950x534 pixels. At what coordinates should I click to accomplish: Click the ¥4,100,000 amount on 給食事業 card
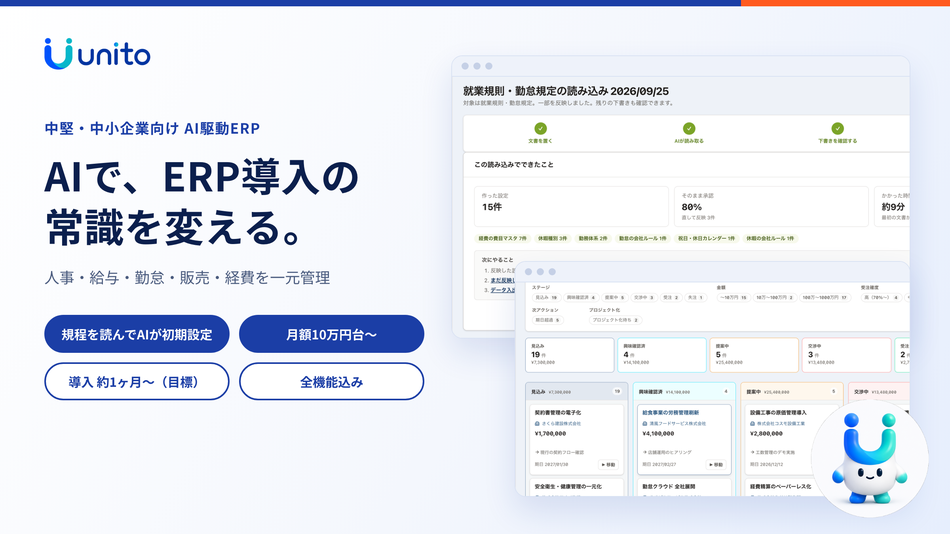tap(659, 433)
